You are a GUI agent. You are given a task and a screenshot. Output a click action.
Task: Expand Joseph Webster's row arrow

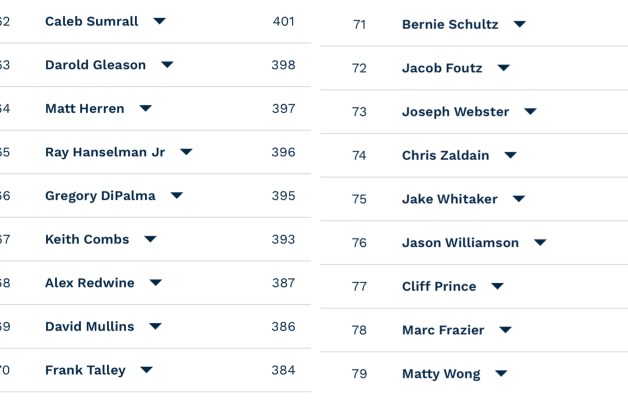pos(530,112)
